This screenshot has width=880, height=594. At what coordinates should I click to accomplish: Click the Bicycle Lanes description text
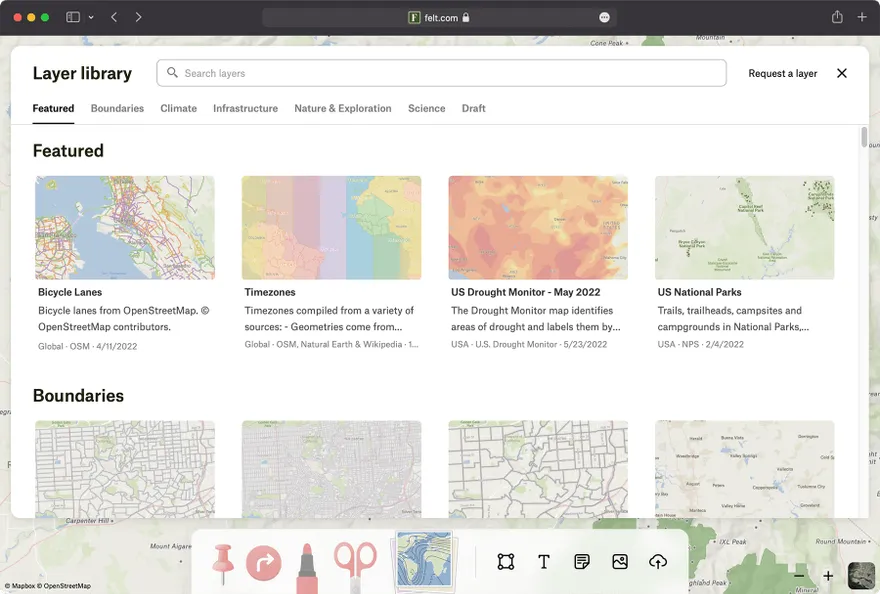pyautogui.click(x=123, y=318)
